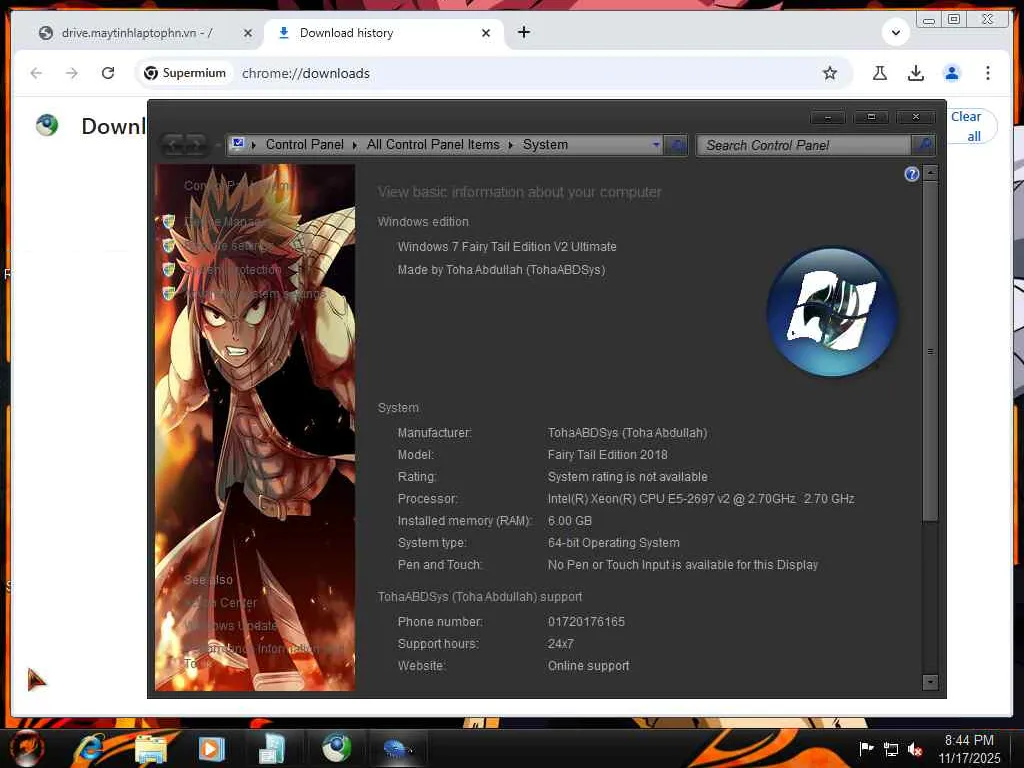Open the blue help question mark
This screenshot has width=1024, height=768.
pyautogui.click(x=912, y=174)
